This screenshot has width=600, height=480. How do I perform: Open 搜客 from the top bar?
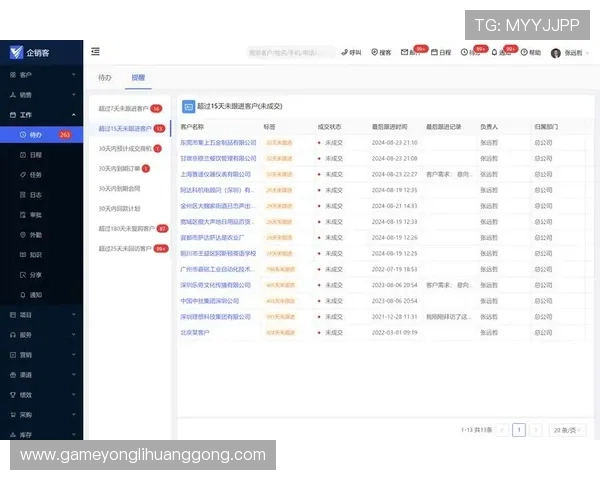tap(381, 52)
